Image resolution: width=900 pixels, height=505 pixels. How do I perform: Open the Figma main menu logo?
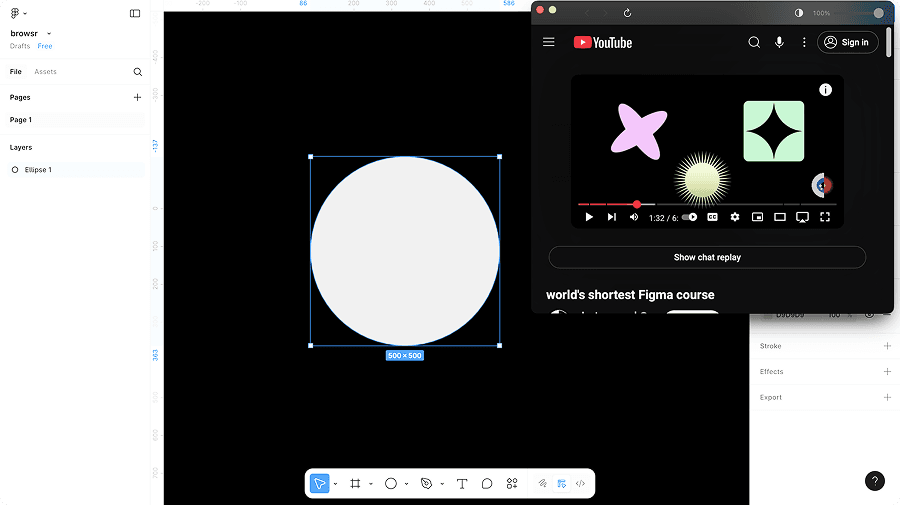15,13
